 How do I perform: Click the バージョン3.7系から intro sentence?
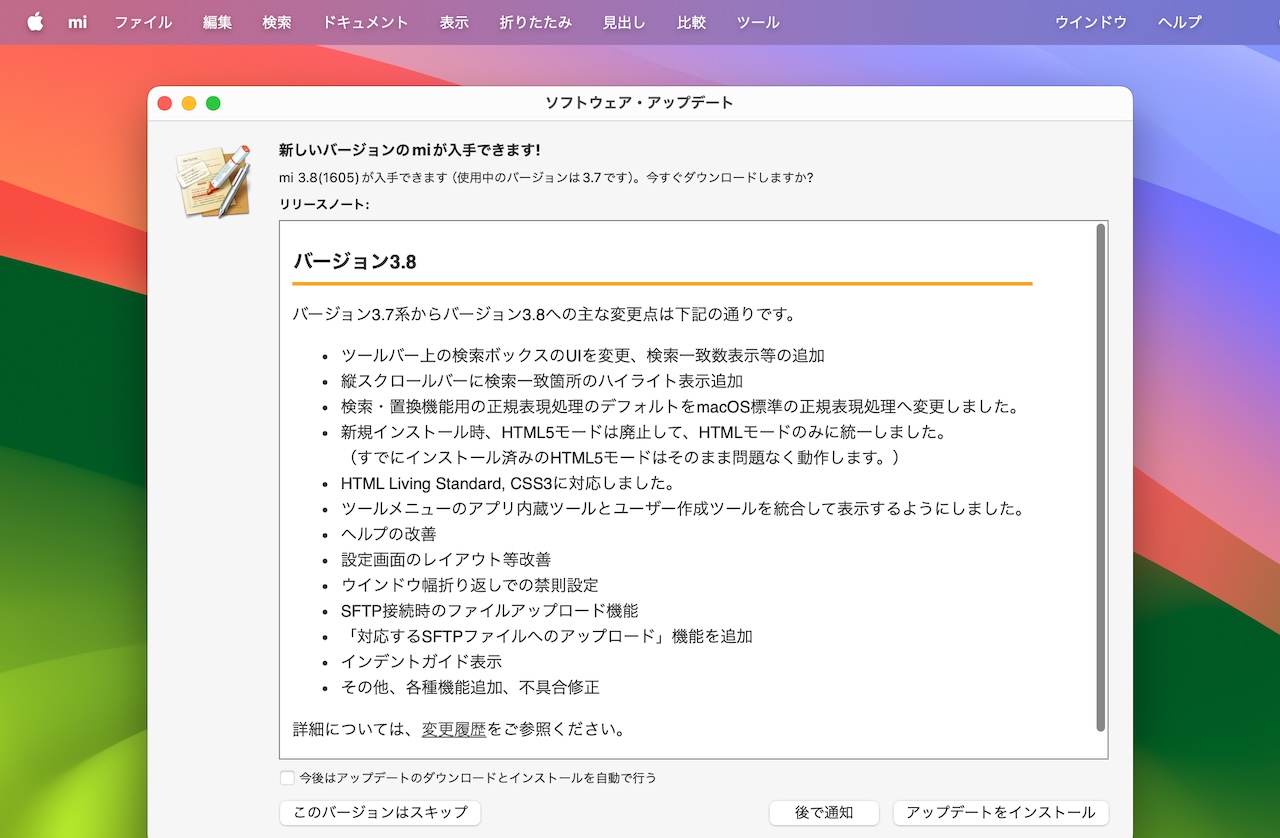tap(544, 314)
